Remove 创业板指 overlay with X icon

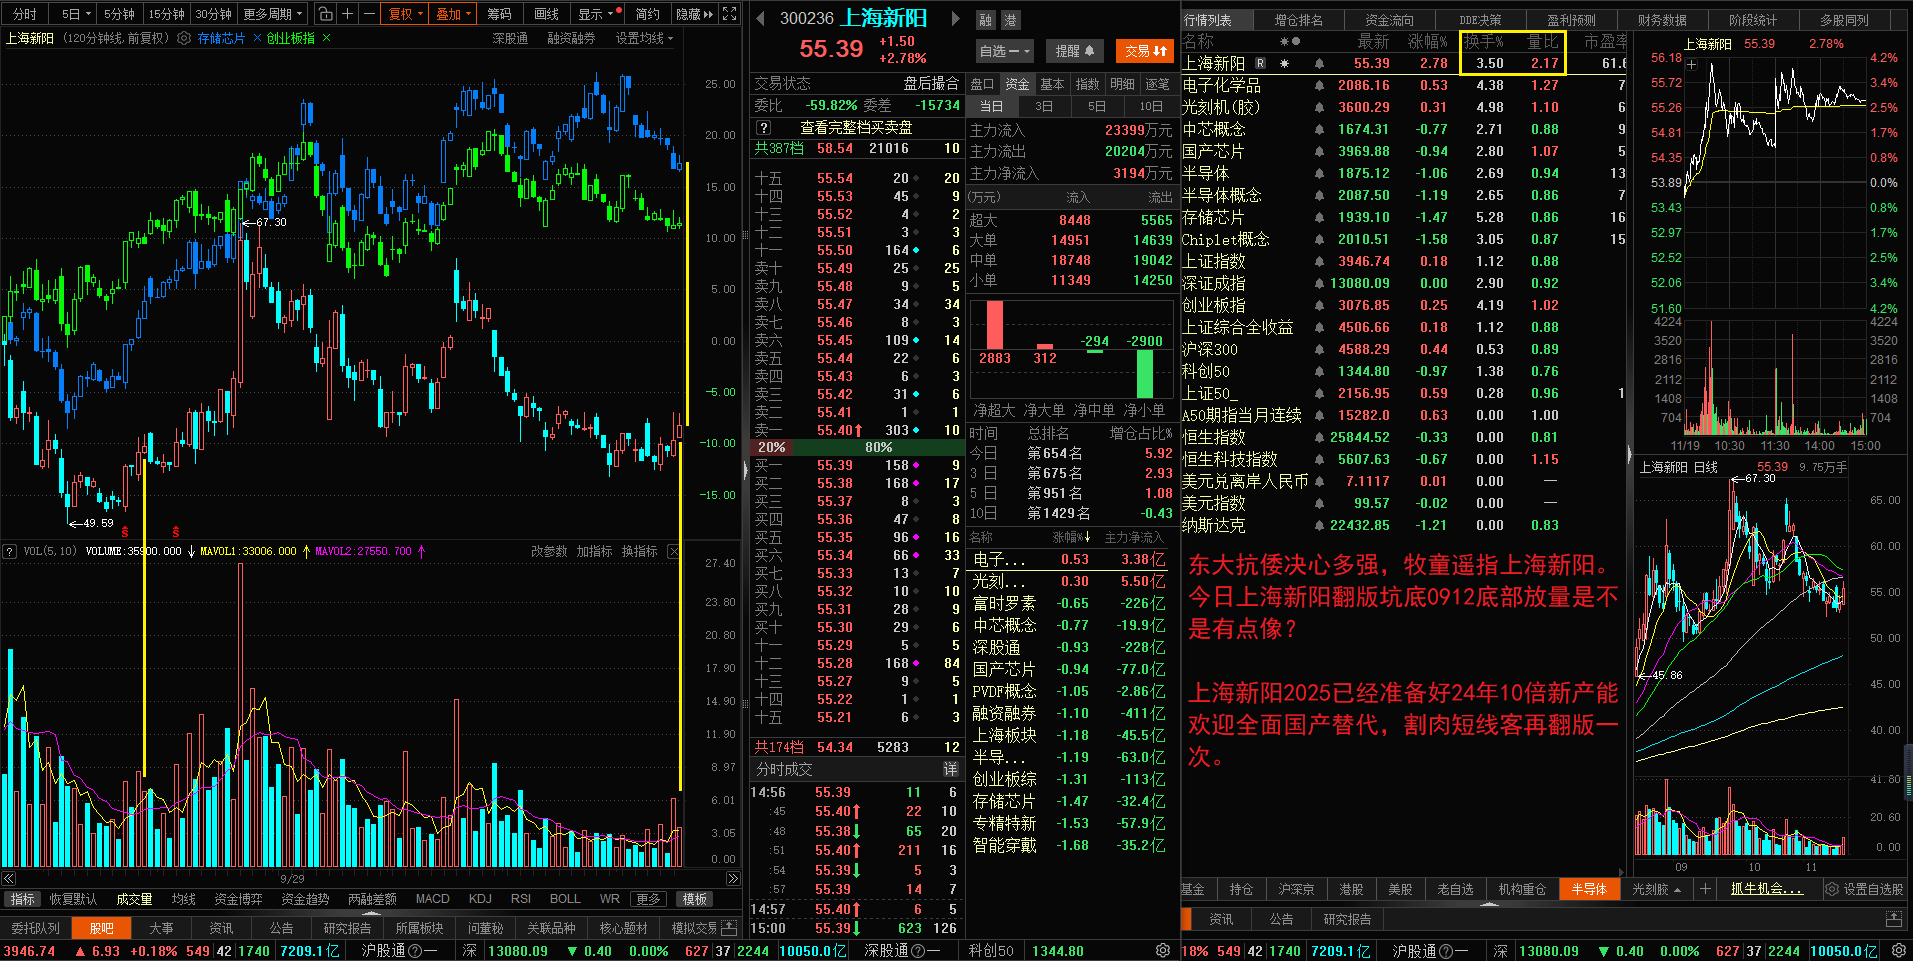point(326,38)
